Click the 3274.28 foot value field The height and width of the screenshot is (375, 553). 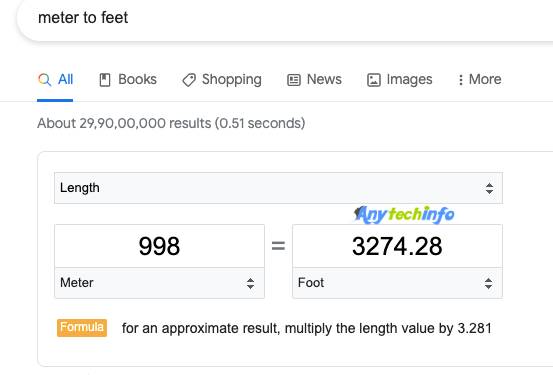[x=397, y=246]
